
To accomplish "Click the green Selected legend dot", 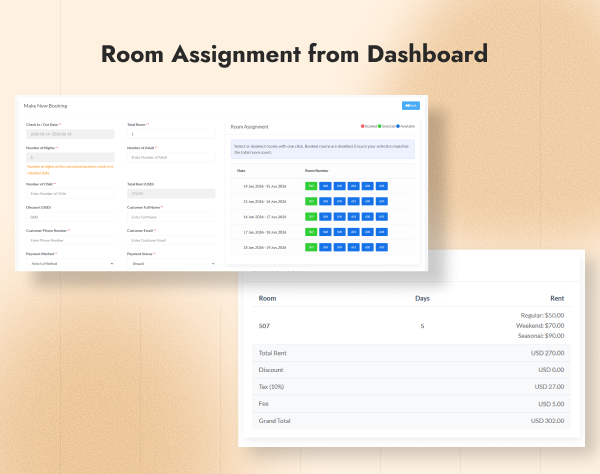I will pos(380,126).
